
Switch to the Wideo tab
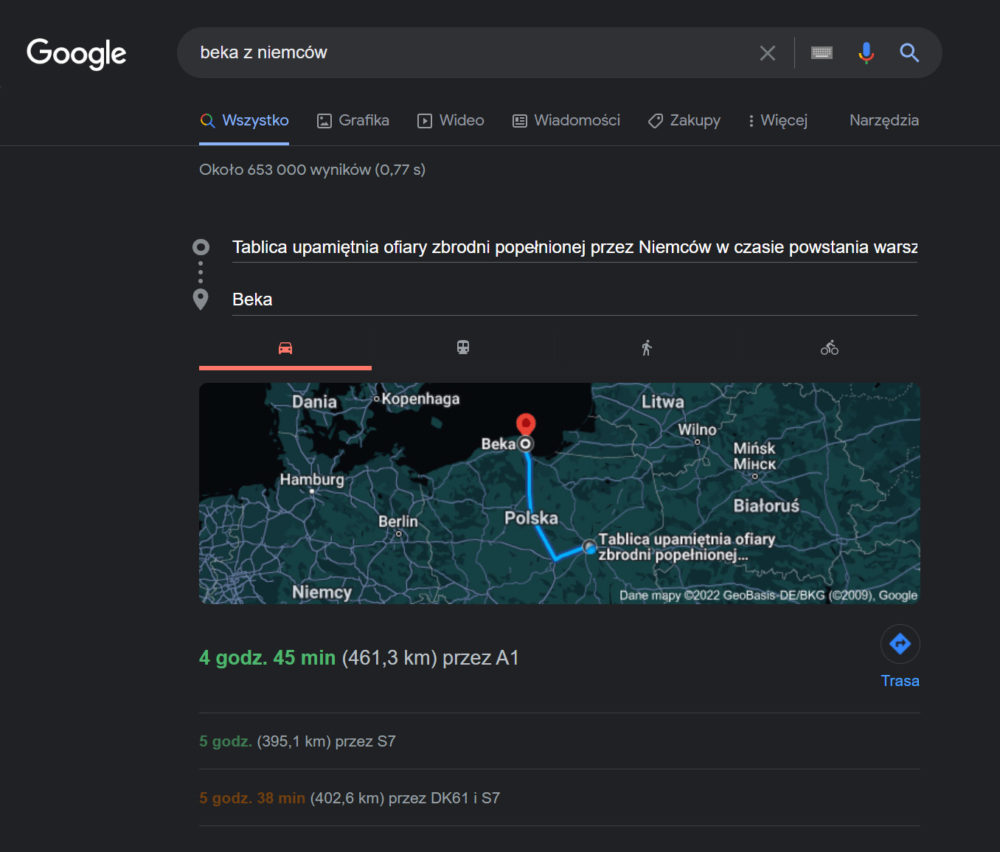451,121
